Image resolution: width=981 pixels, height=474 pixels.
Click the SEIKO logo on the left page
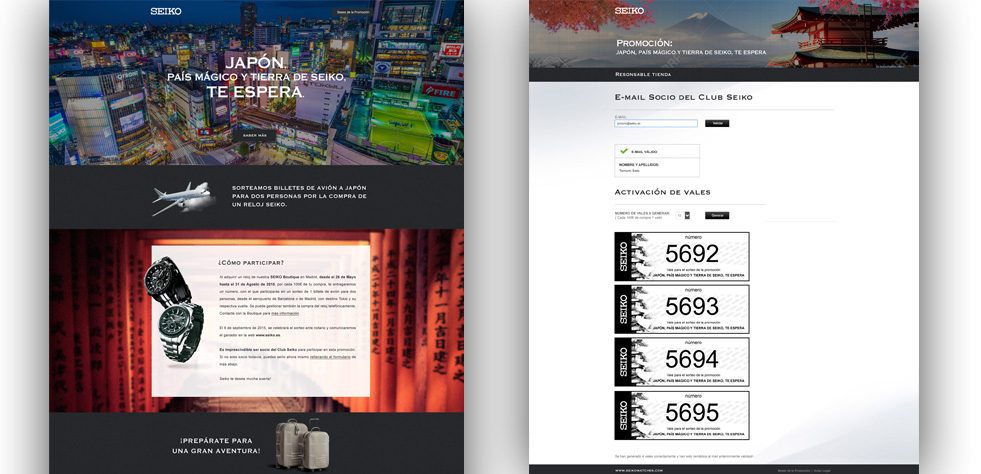click(x=166, y=11)
